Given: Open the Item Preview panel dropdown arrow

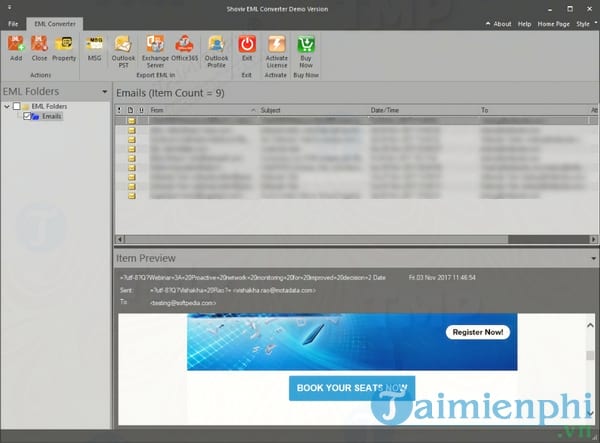Looking at the screenshot, I should tap(593, 259).
